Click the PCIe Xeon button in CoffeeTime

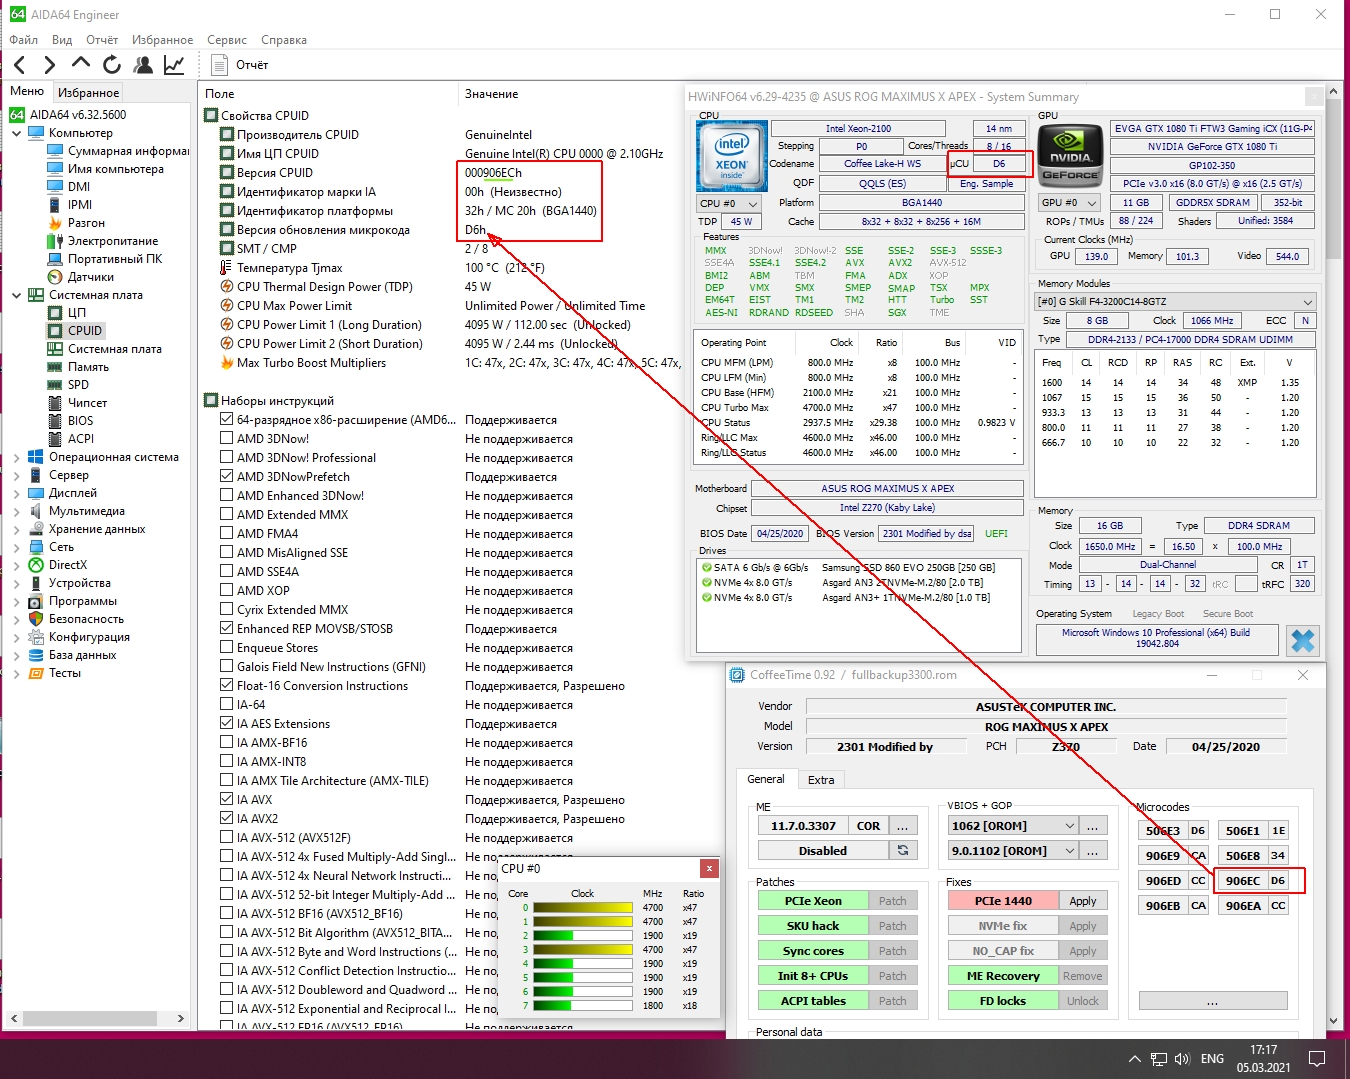coord(813,901)
